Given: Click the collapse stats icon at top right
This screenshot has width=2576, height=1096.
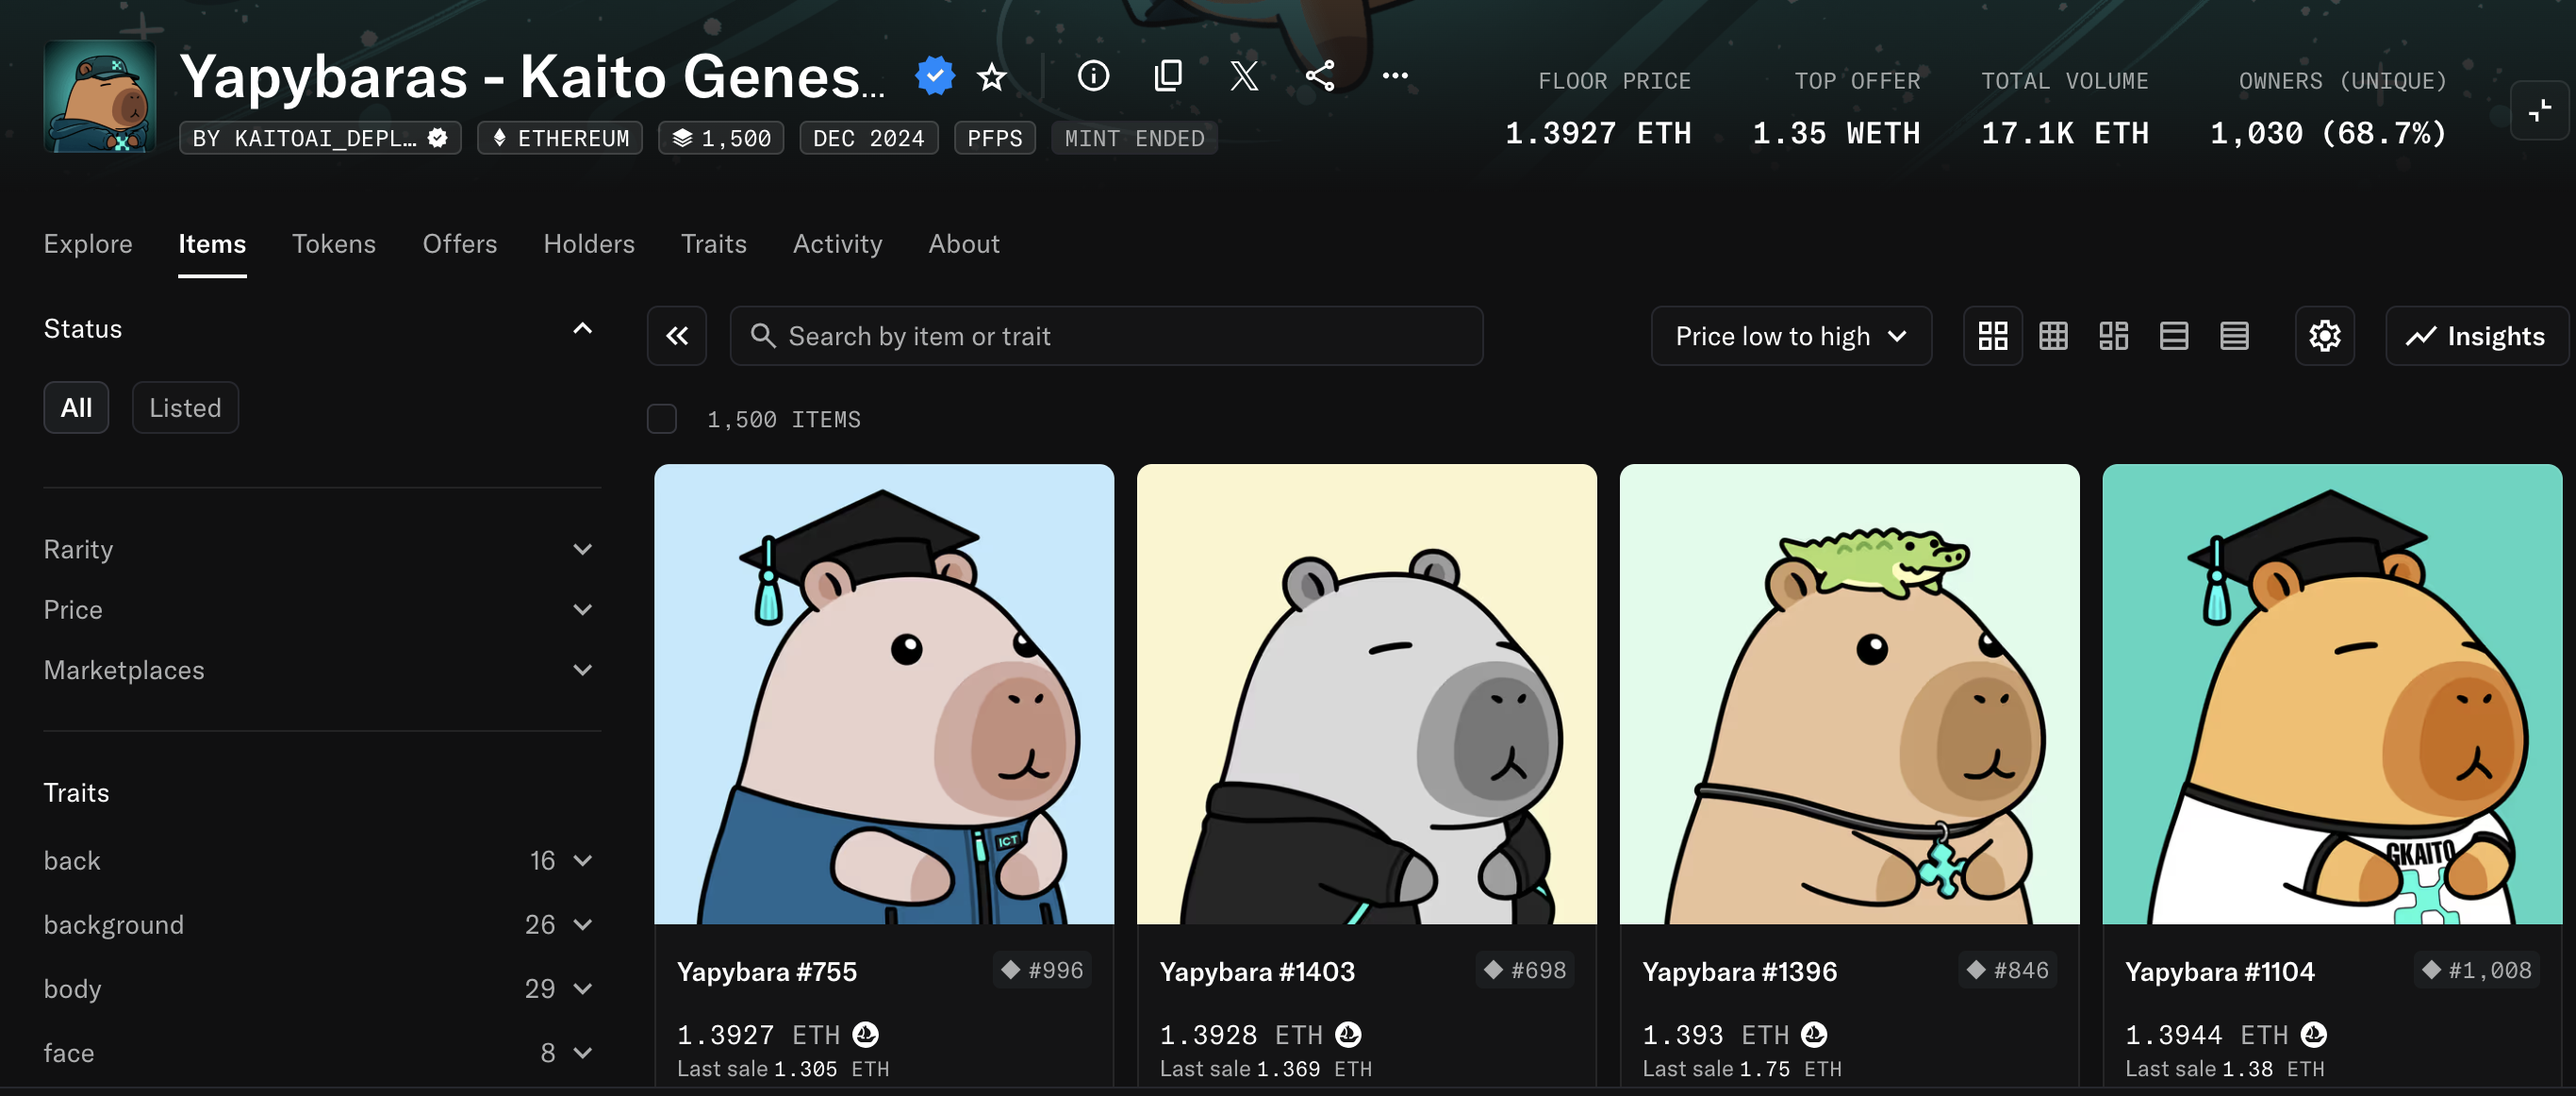Looking at the screenshot, I should 2539,110.
